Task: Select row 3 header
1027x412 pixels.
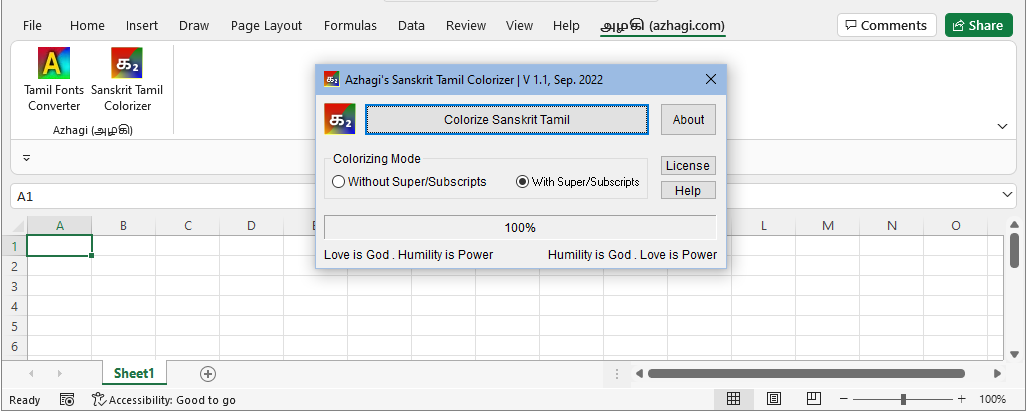Action: [15, 287]
